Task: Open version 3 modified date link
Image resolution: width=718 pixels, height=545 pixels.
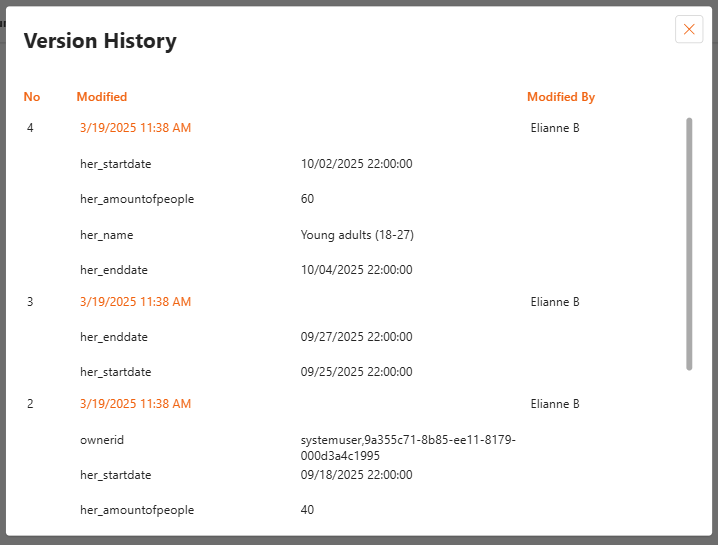Action: pos(135,302)
